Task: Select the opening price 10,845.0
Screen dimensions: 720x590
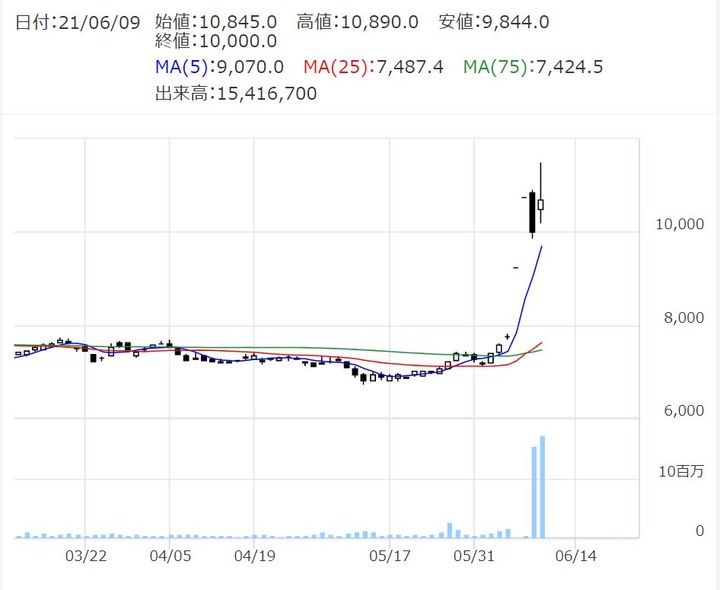Action: coord(238,22)
